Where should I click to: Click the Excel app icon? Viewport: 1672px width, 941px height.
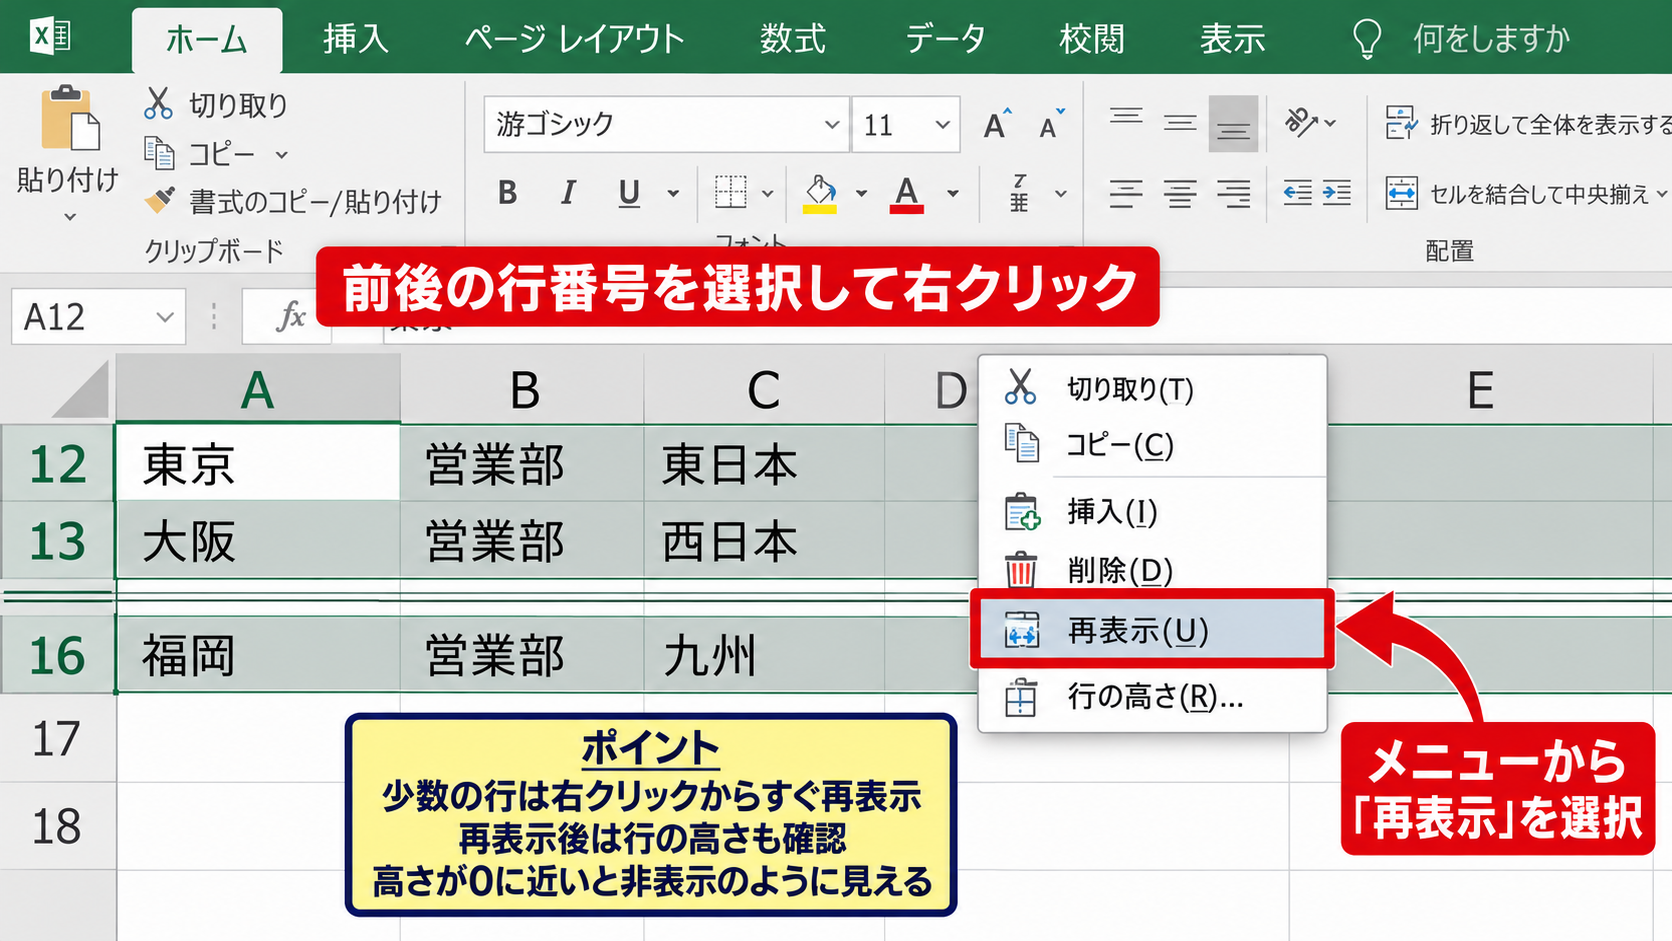50,37
